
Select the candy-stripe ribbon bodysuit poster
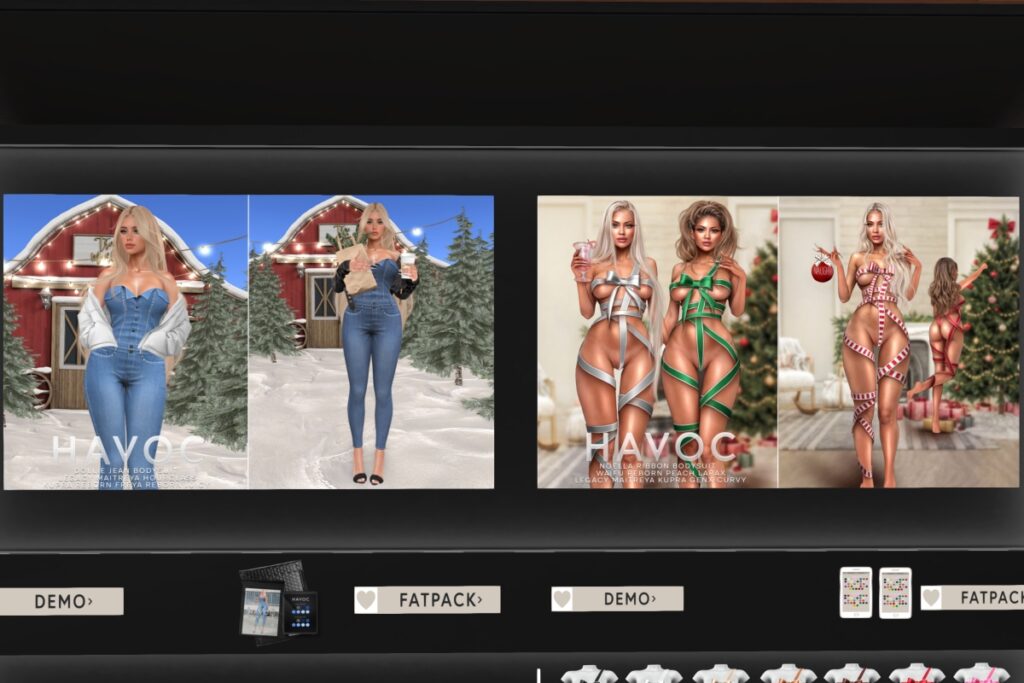tap(898, 340)
